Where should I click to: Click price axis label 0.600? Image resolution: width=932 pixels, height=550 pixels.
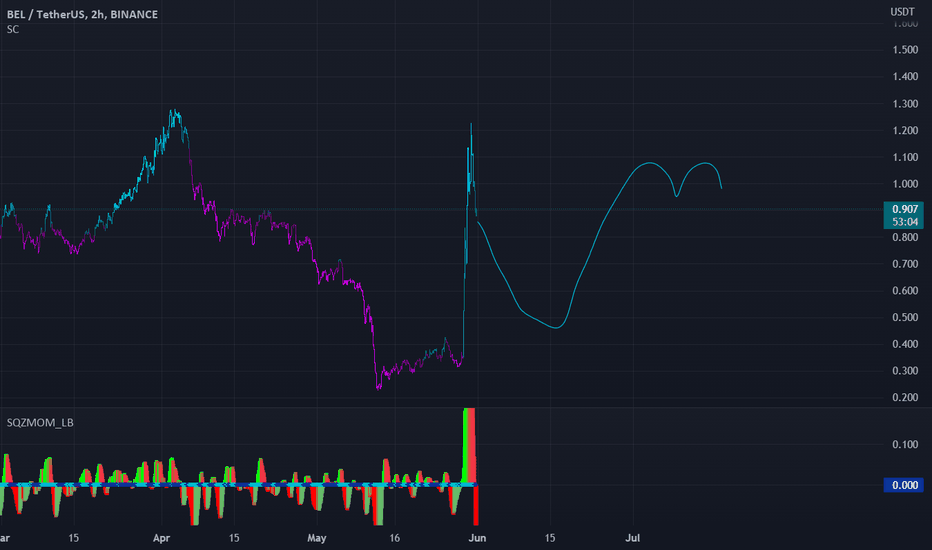click(905, 291)
